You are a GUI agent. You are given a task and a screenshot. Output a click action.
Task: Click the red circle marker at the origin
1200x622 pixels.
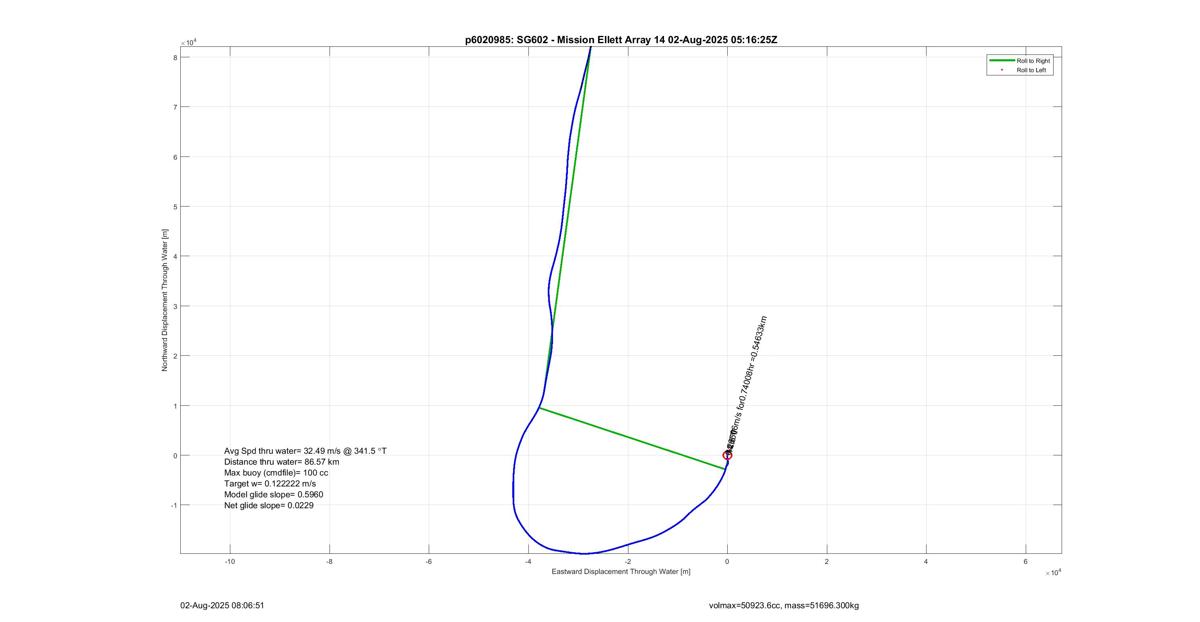[728, 455]
